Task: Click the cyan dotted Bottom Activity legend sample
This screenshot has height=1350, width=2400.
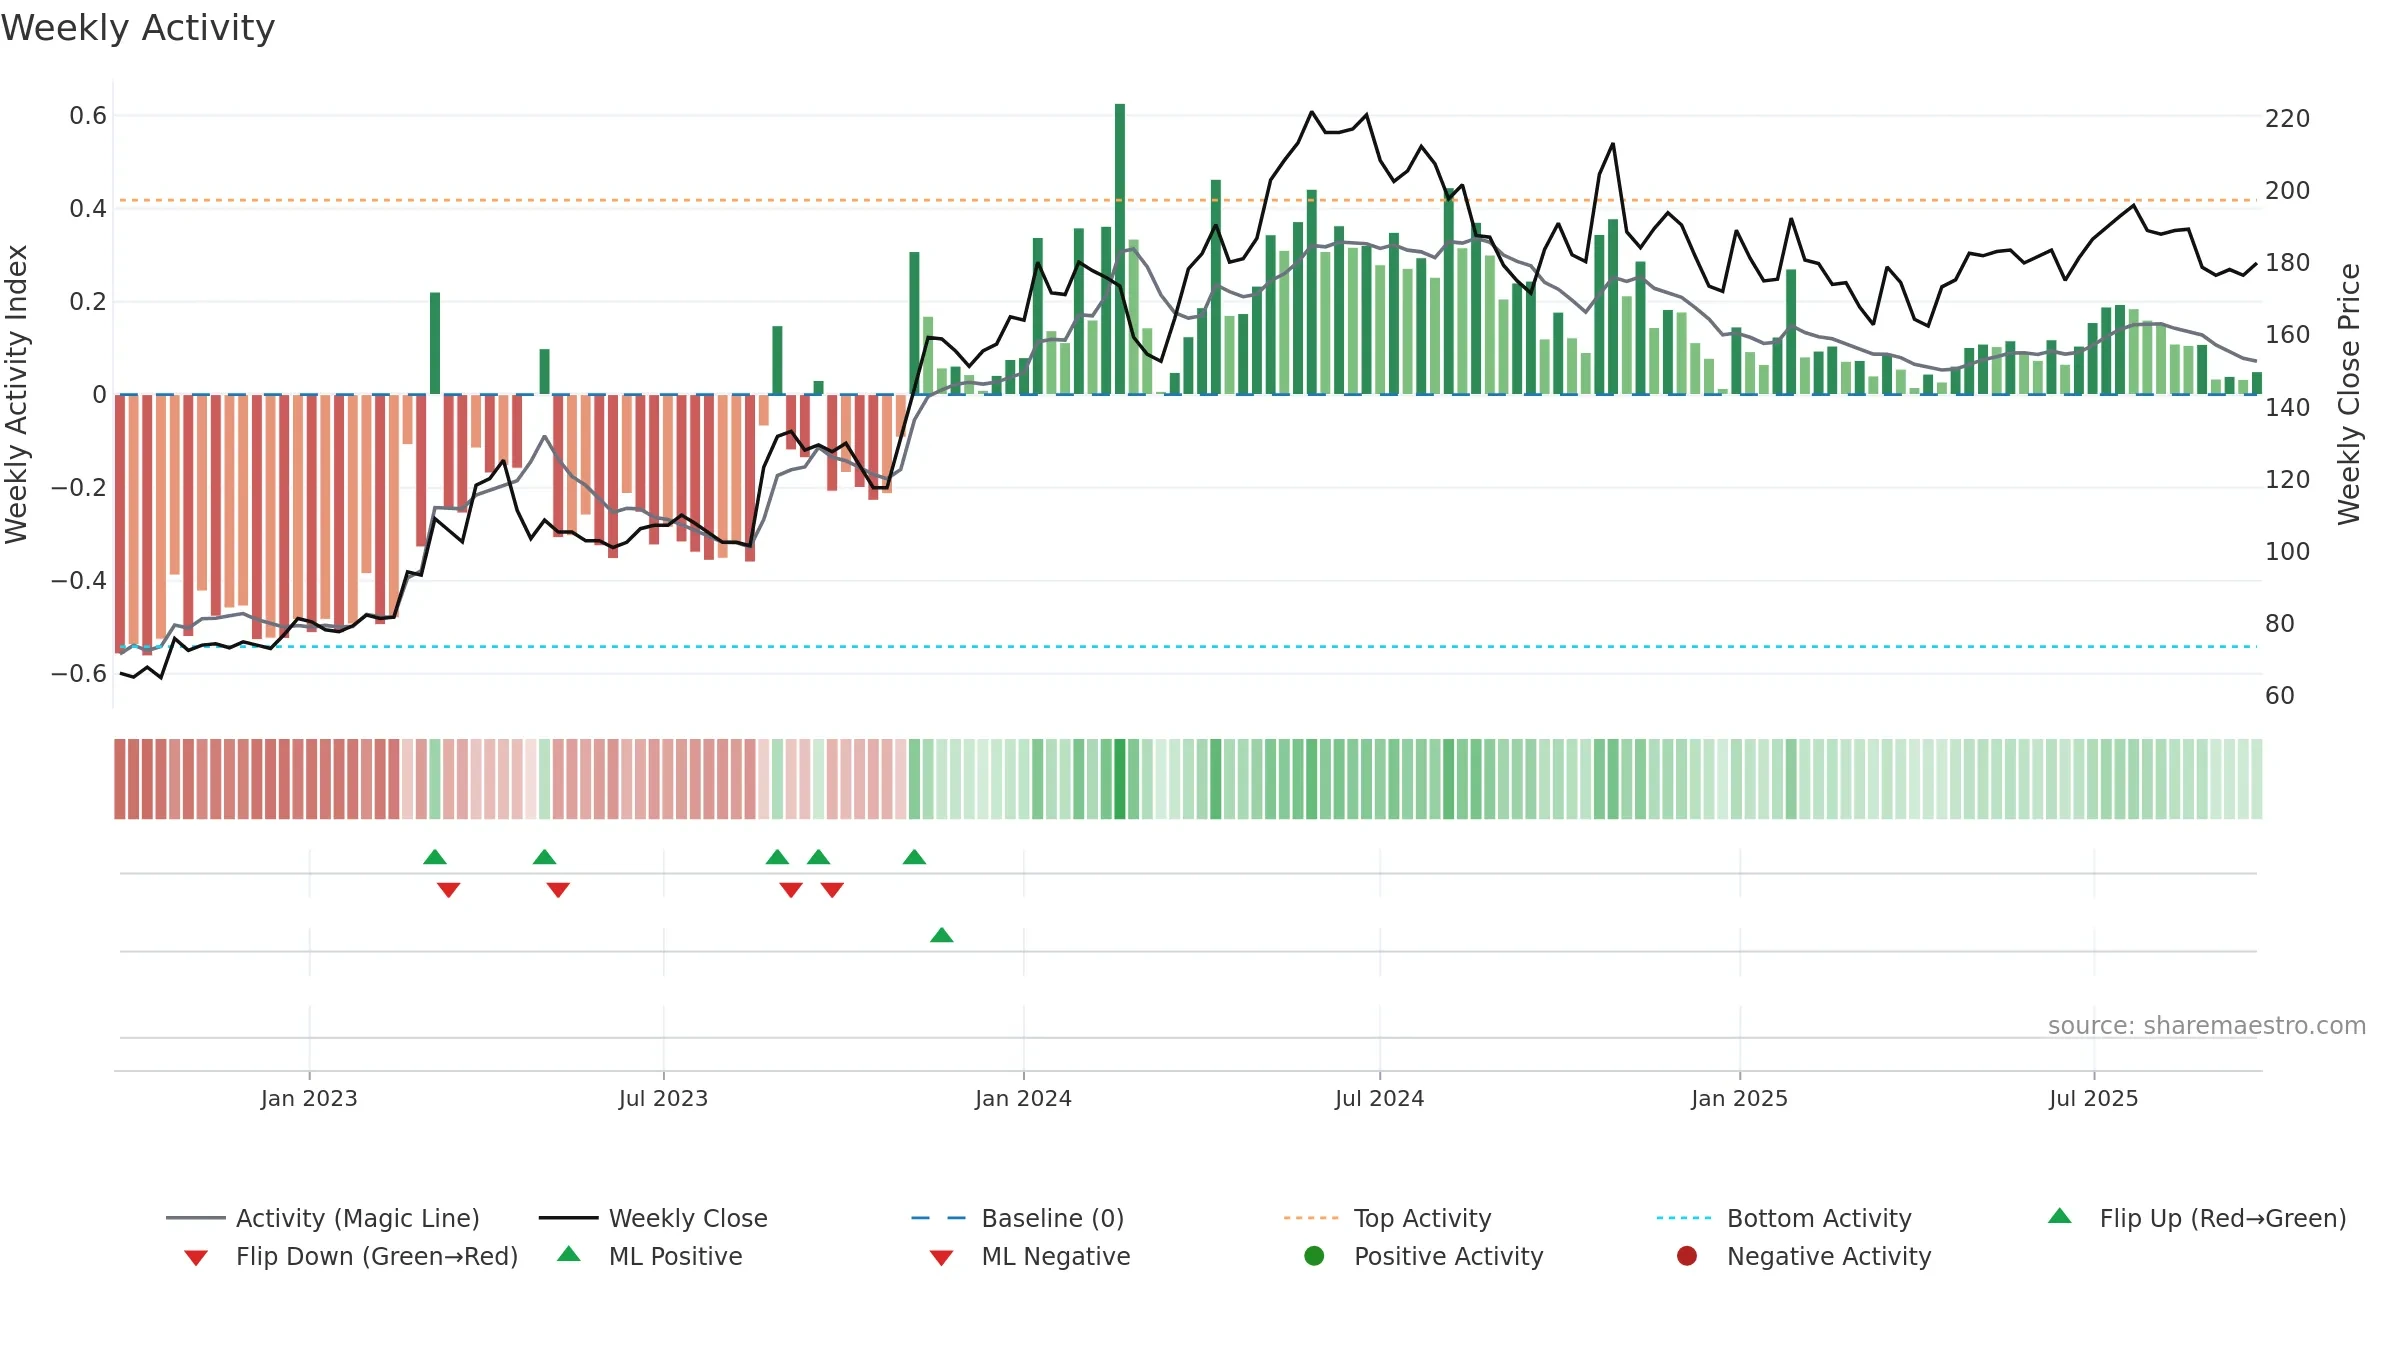Action: point(1684,1218)
